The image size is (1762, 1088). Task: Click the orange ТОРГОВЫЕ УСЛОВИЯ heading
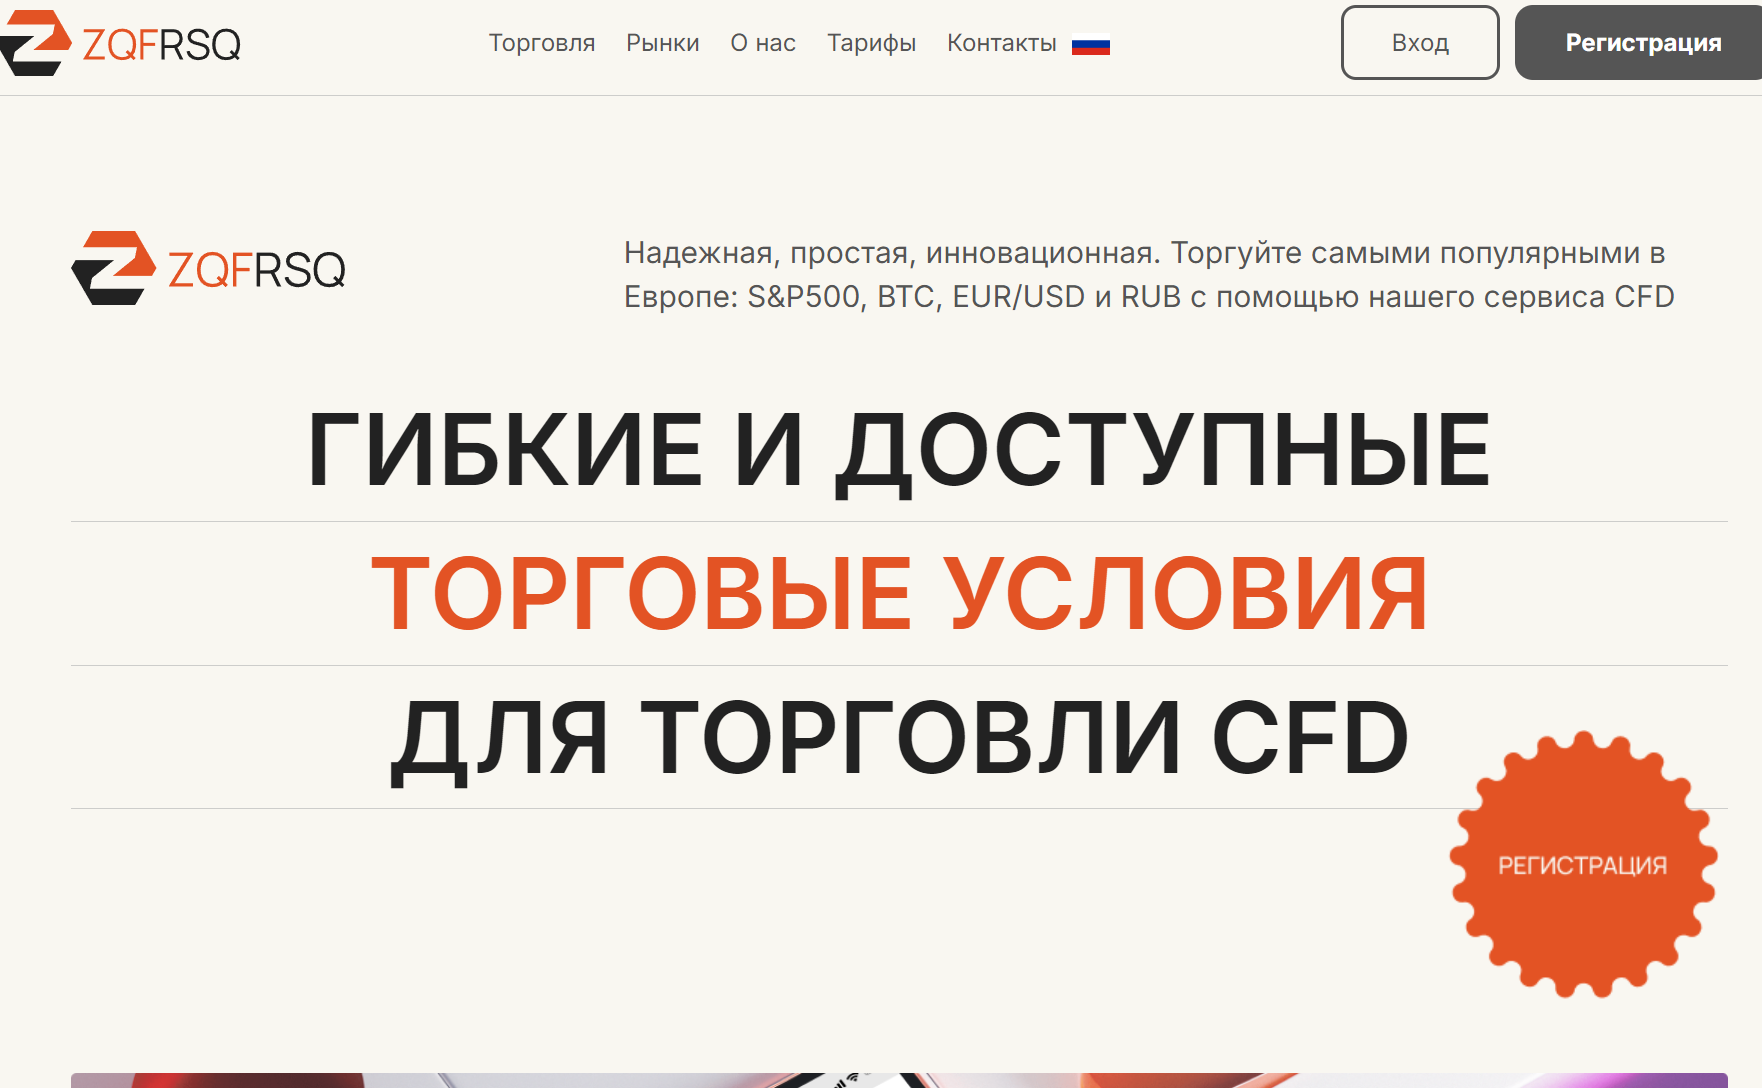(x=898, y=594)
